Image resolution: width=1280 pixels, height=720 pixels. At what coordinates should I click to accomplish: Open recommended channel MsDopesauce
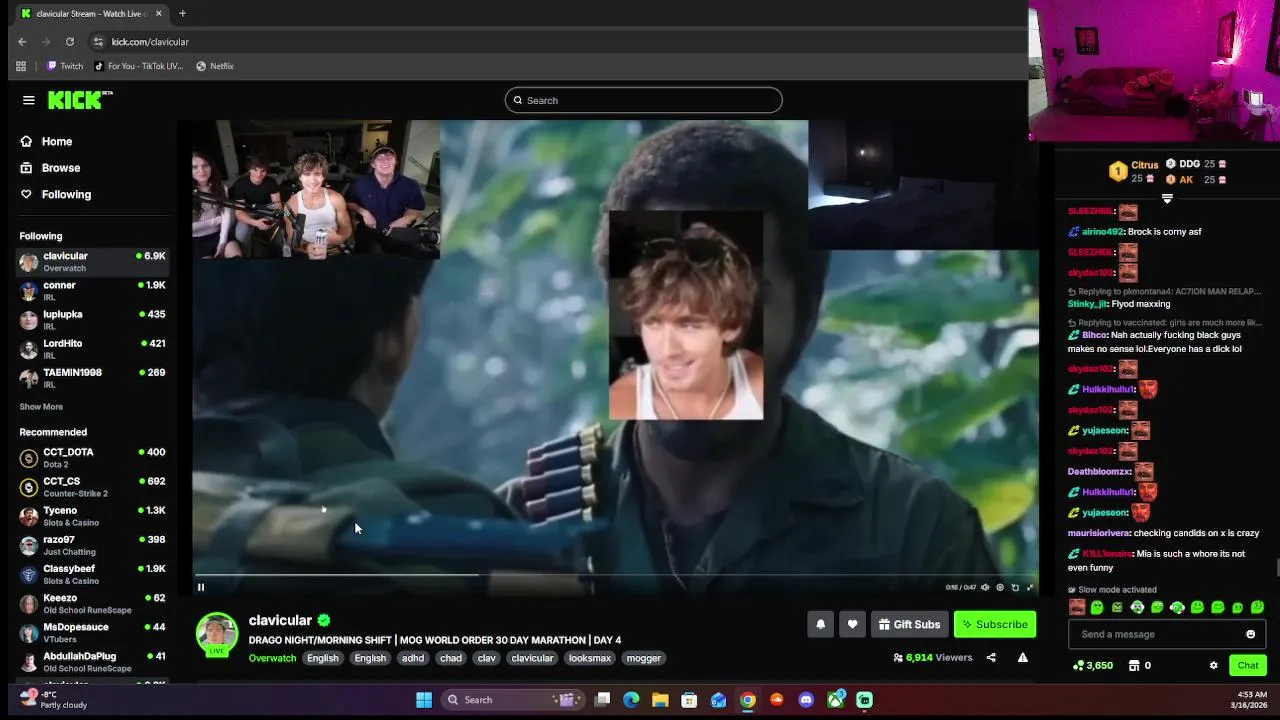point(92,632)
